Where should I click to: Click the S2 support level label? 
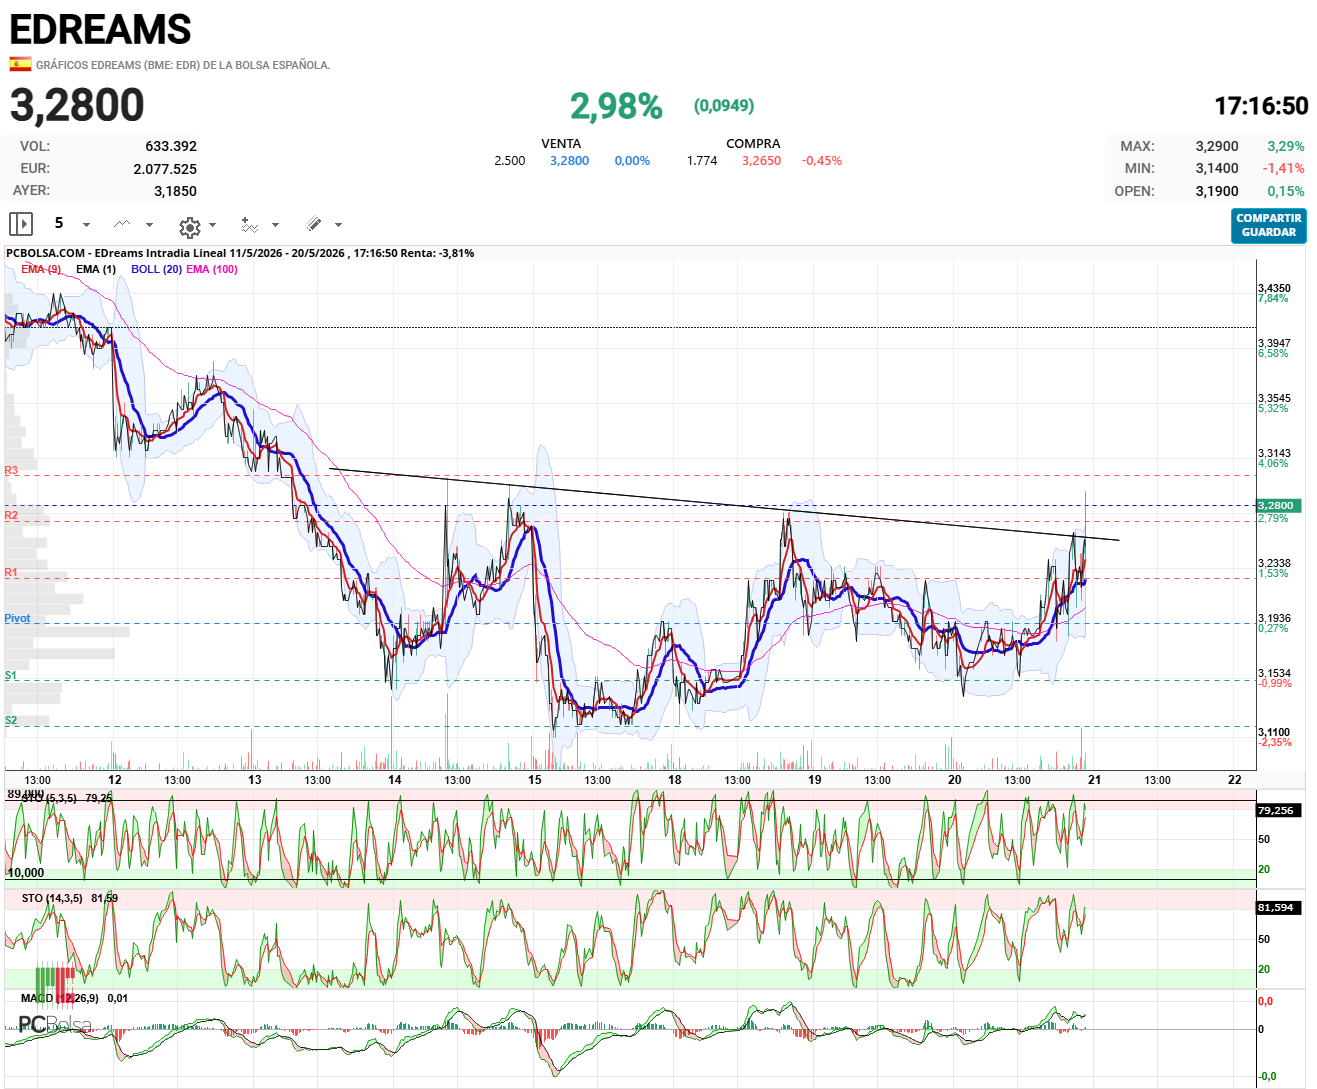pos(11,721)
